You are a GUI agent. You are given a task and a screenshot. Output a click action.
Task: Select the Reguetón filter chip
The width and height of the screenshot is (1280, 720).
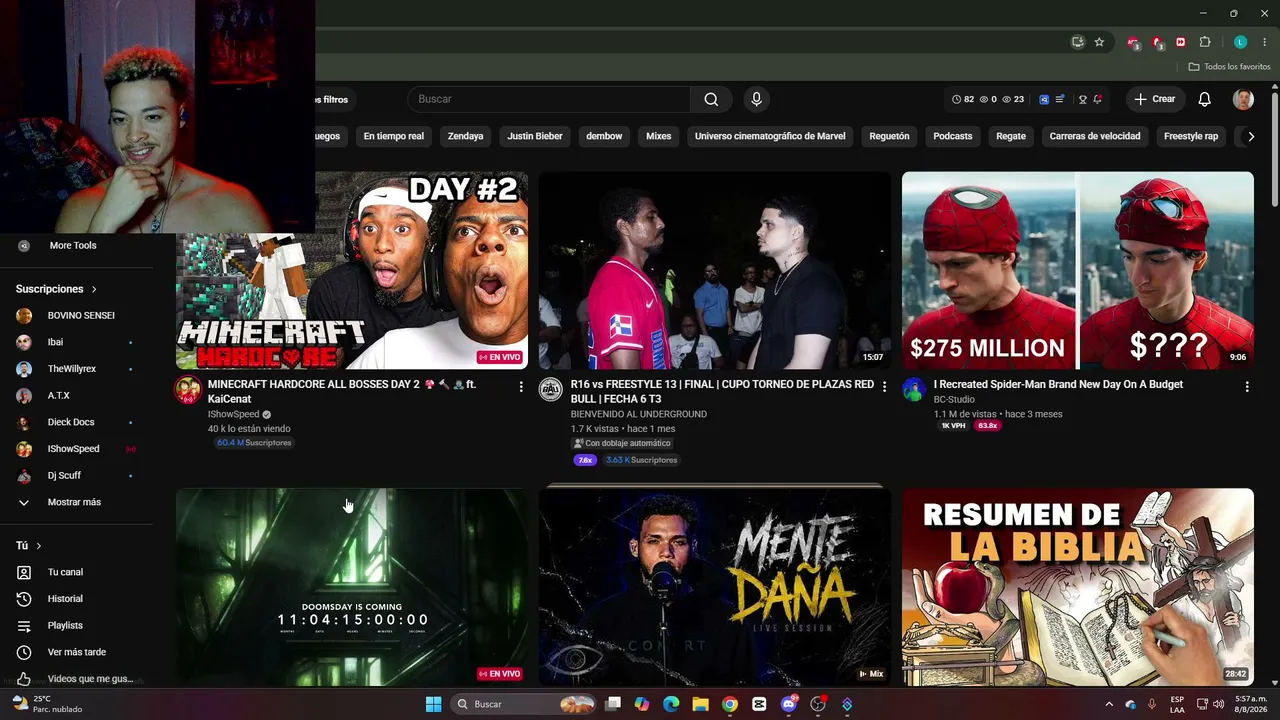pos(890,136)
